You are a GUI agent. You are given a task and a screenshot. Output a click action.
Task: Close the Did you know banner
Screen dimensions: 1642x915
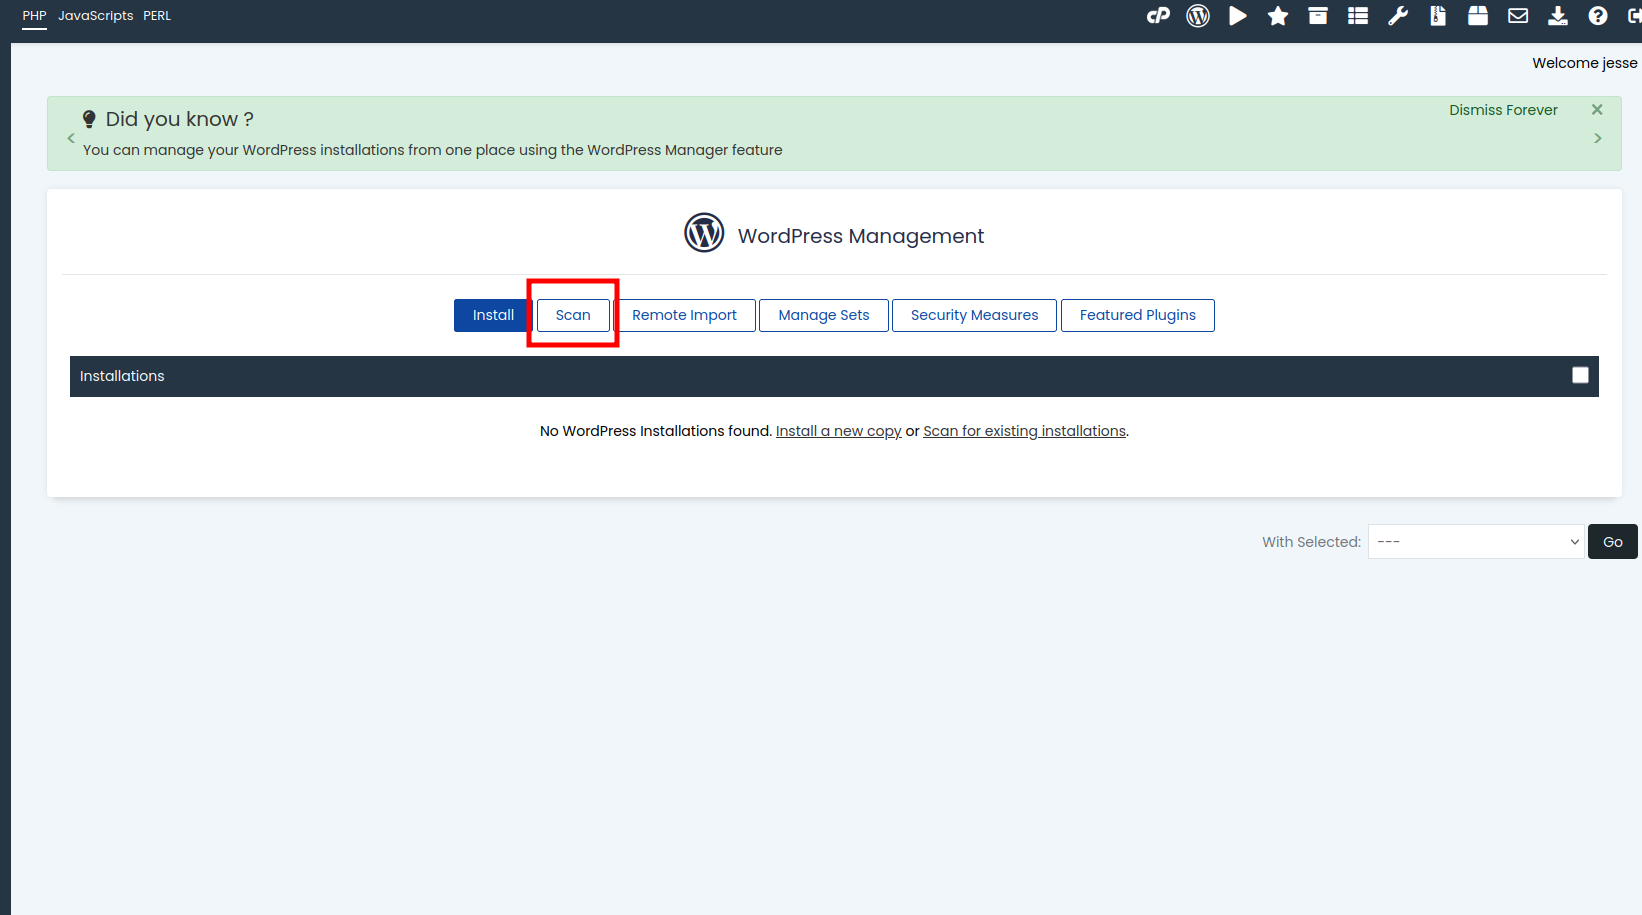[x=1597, y=110]
